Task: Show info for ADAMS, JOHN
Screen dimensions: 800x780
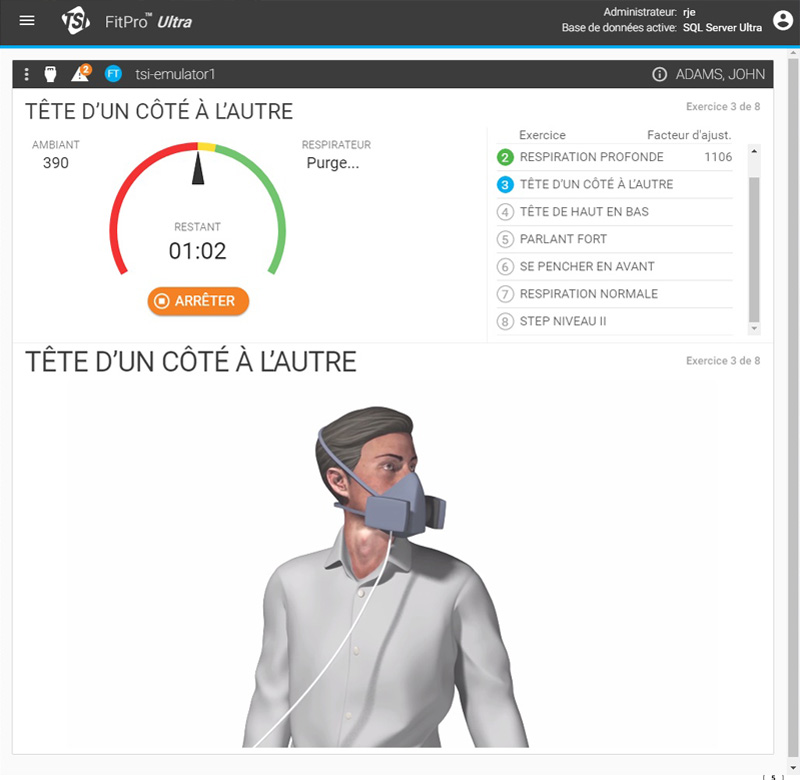Action: point(659,74)
